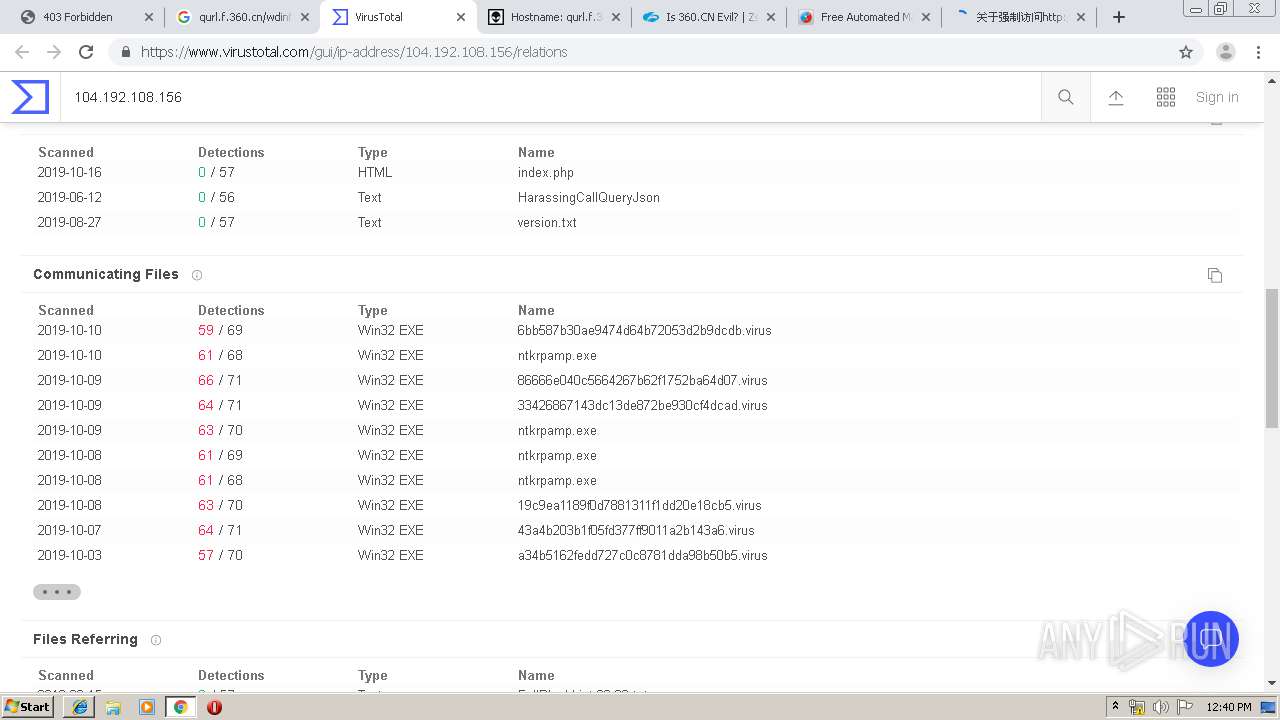Open 86666e040c5664267b62f1752ba64d07.virus entry
Viewport: 1280px width, 720px height.
[643, 381]
